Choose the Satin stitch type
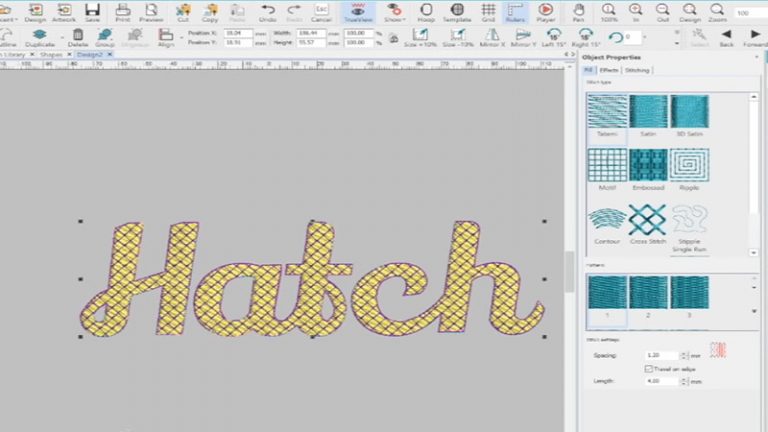 click(x=648, y=116)
